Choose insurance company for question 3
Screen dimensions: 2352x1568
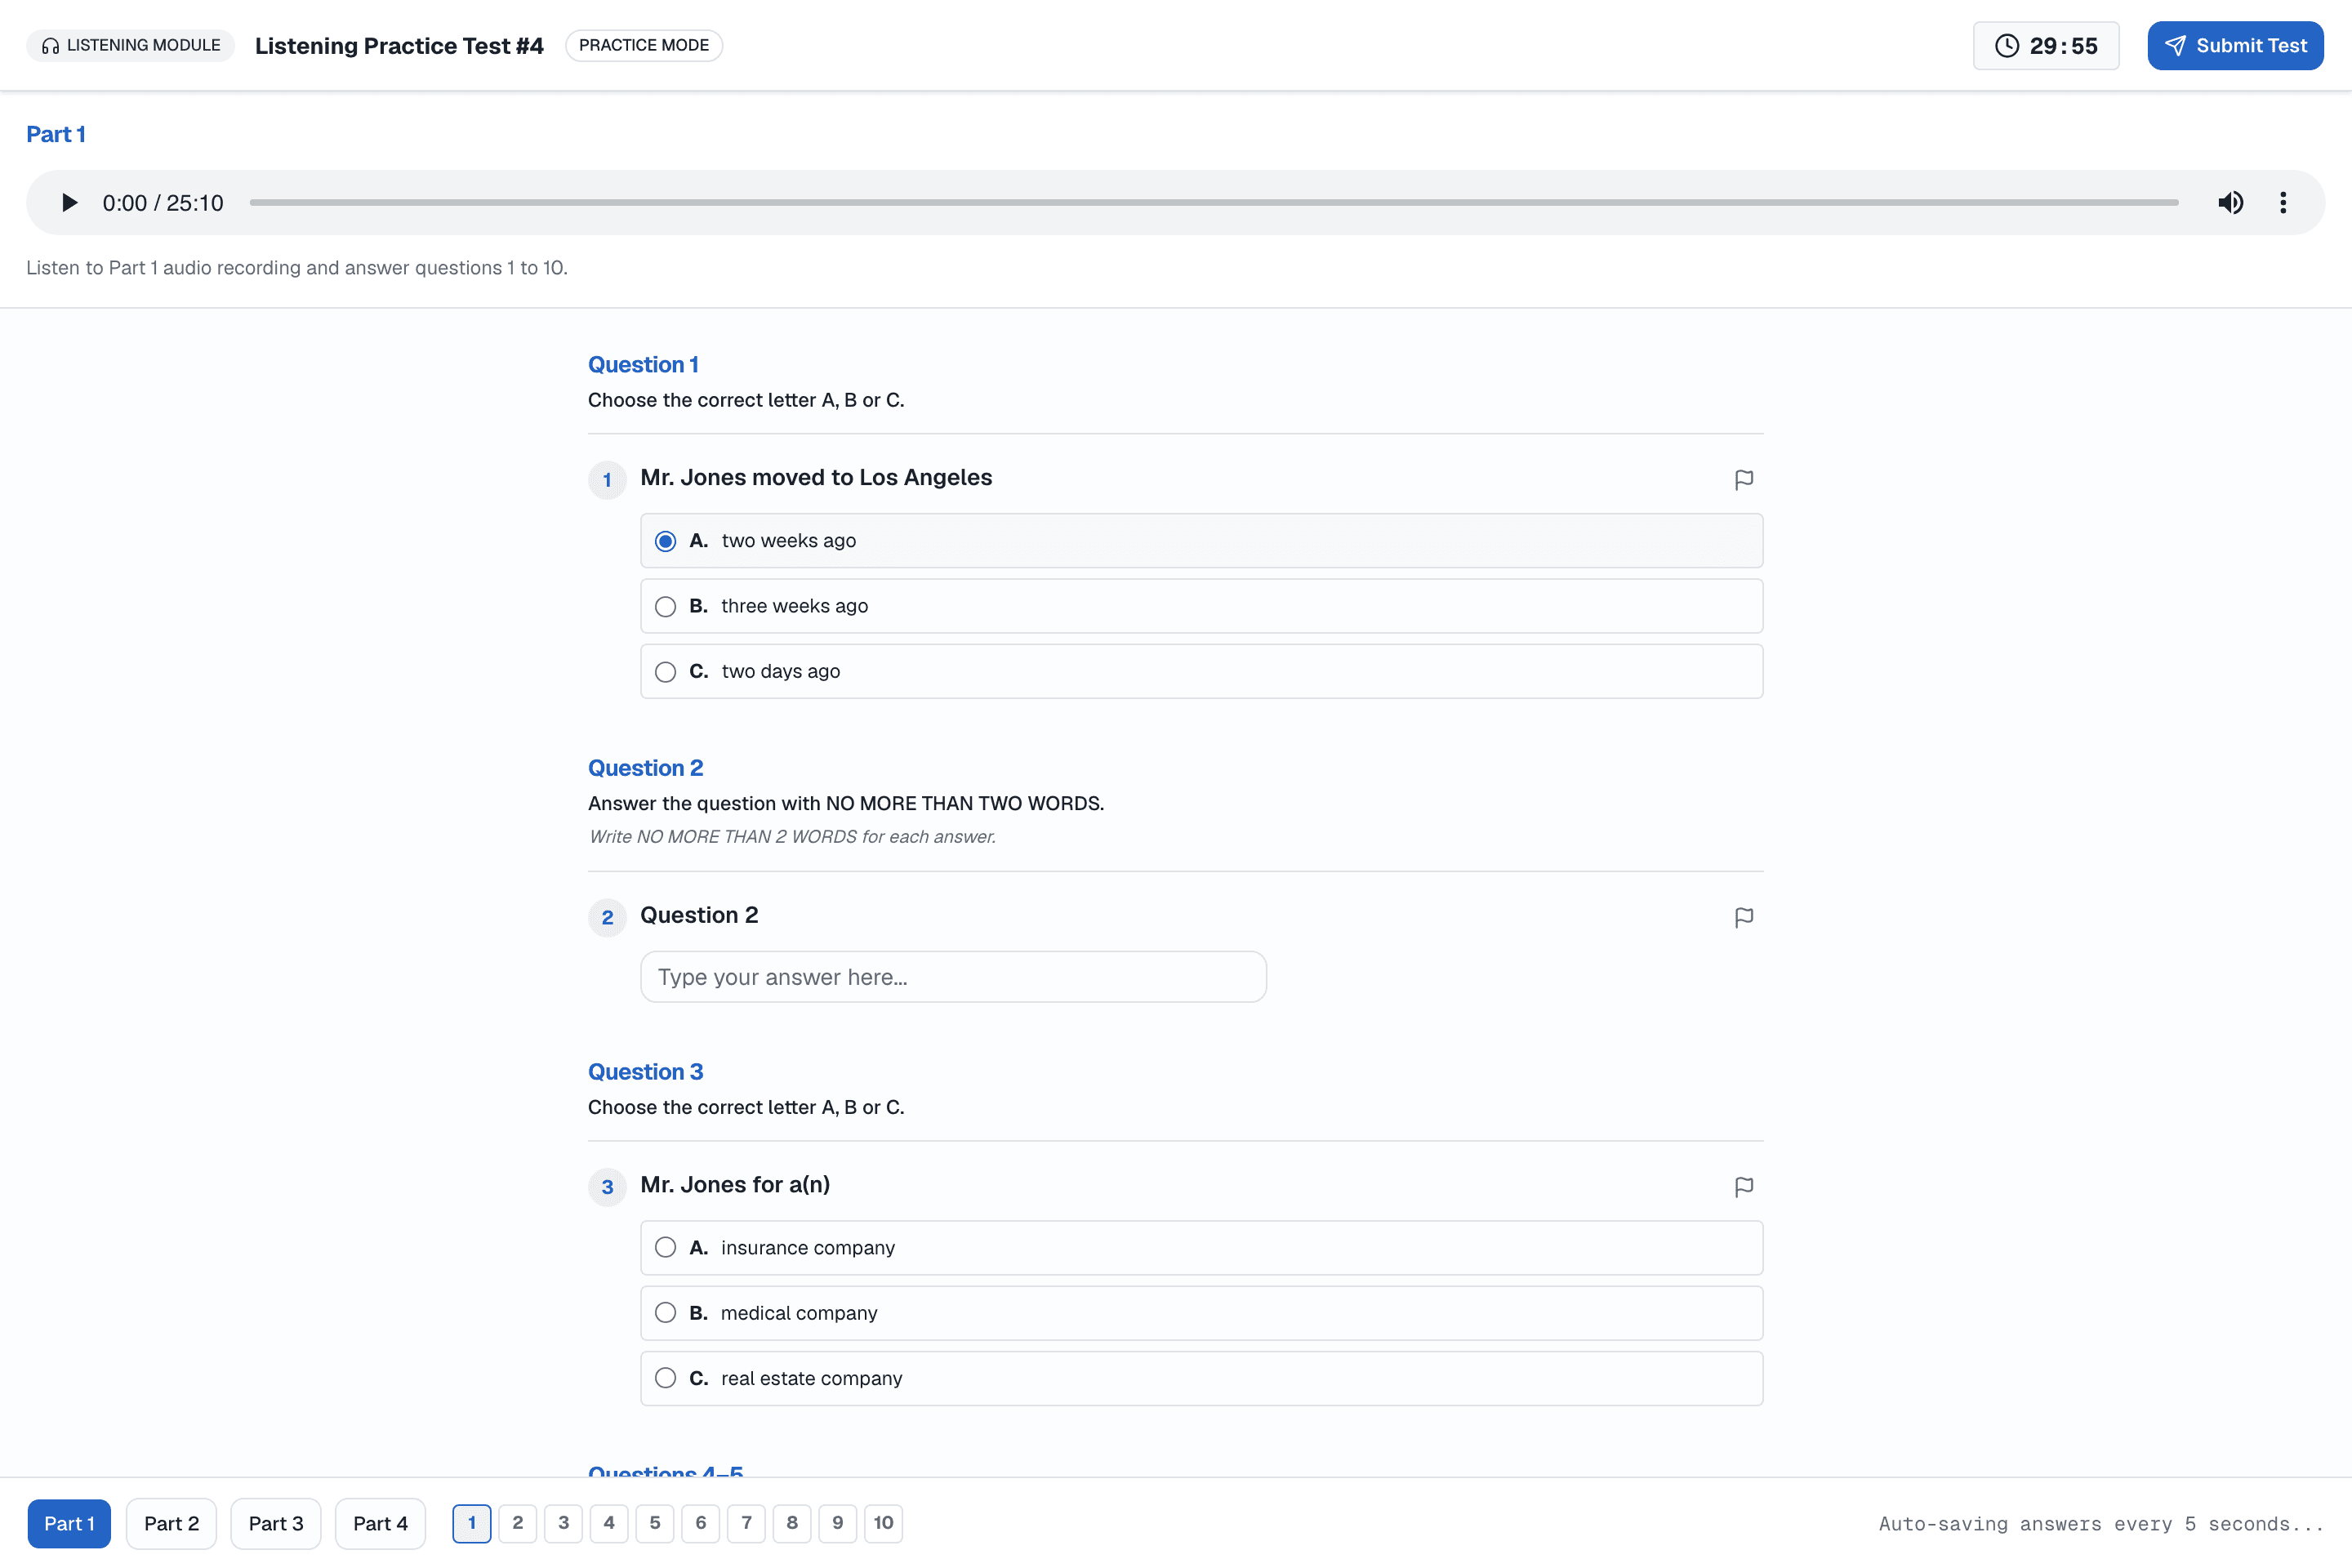coord(1201,1248)
